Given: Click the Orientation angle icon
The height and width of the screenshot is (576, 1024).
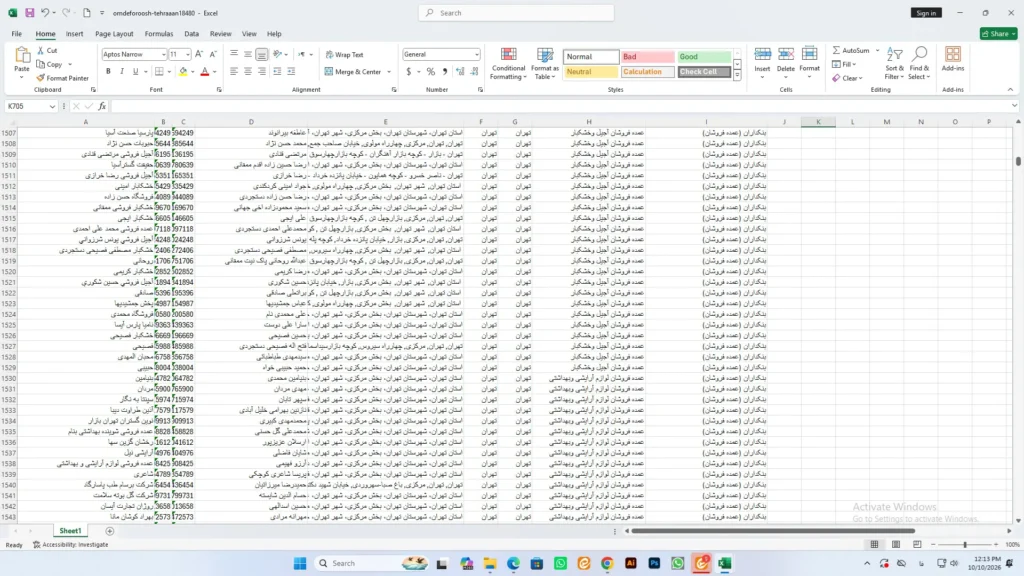Looking at the screenshot, I should click(278, 54).
